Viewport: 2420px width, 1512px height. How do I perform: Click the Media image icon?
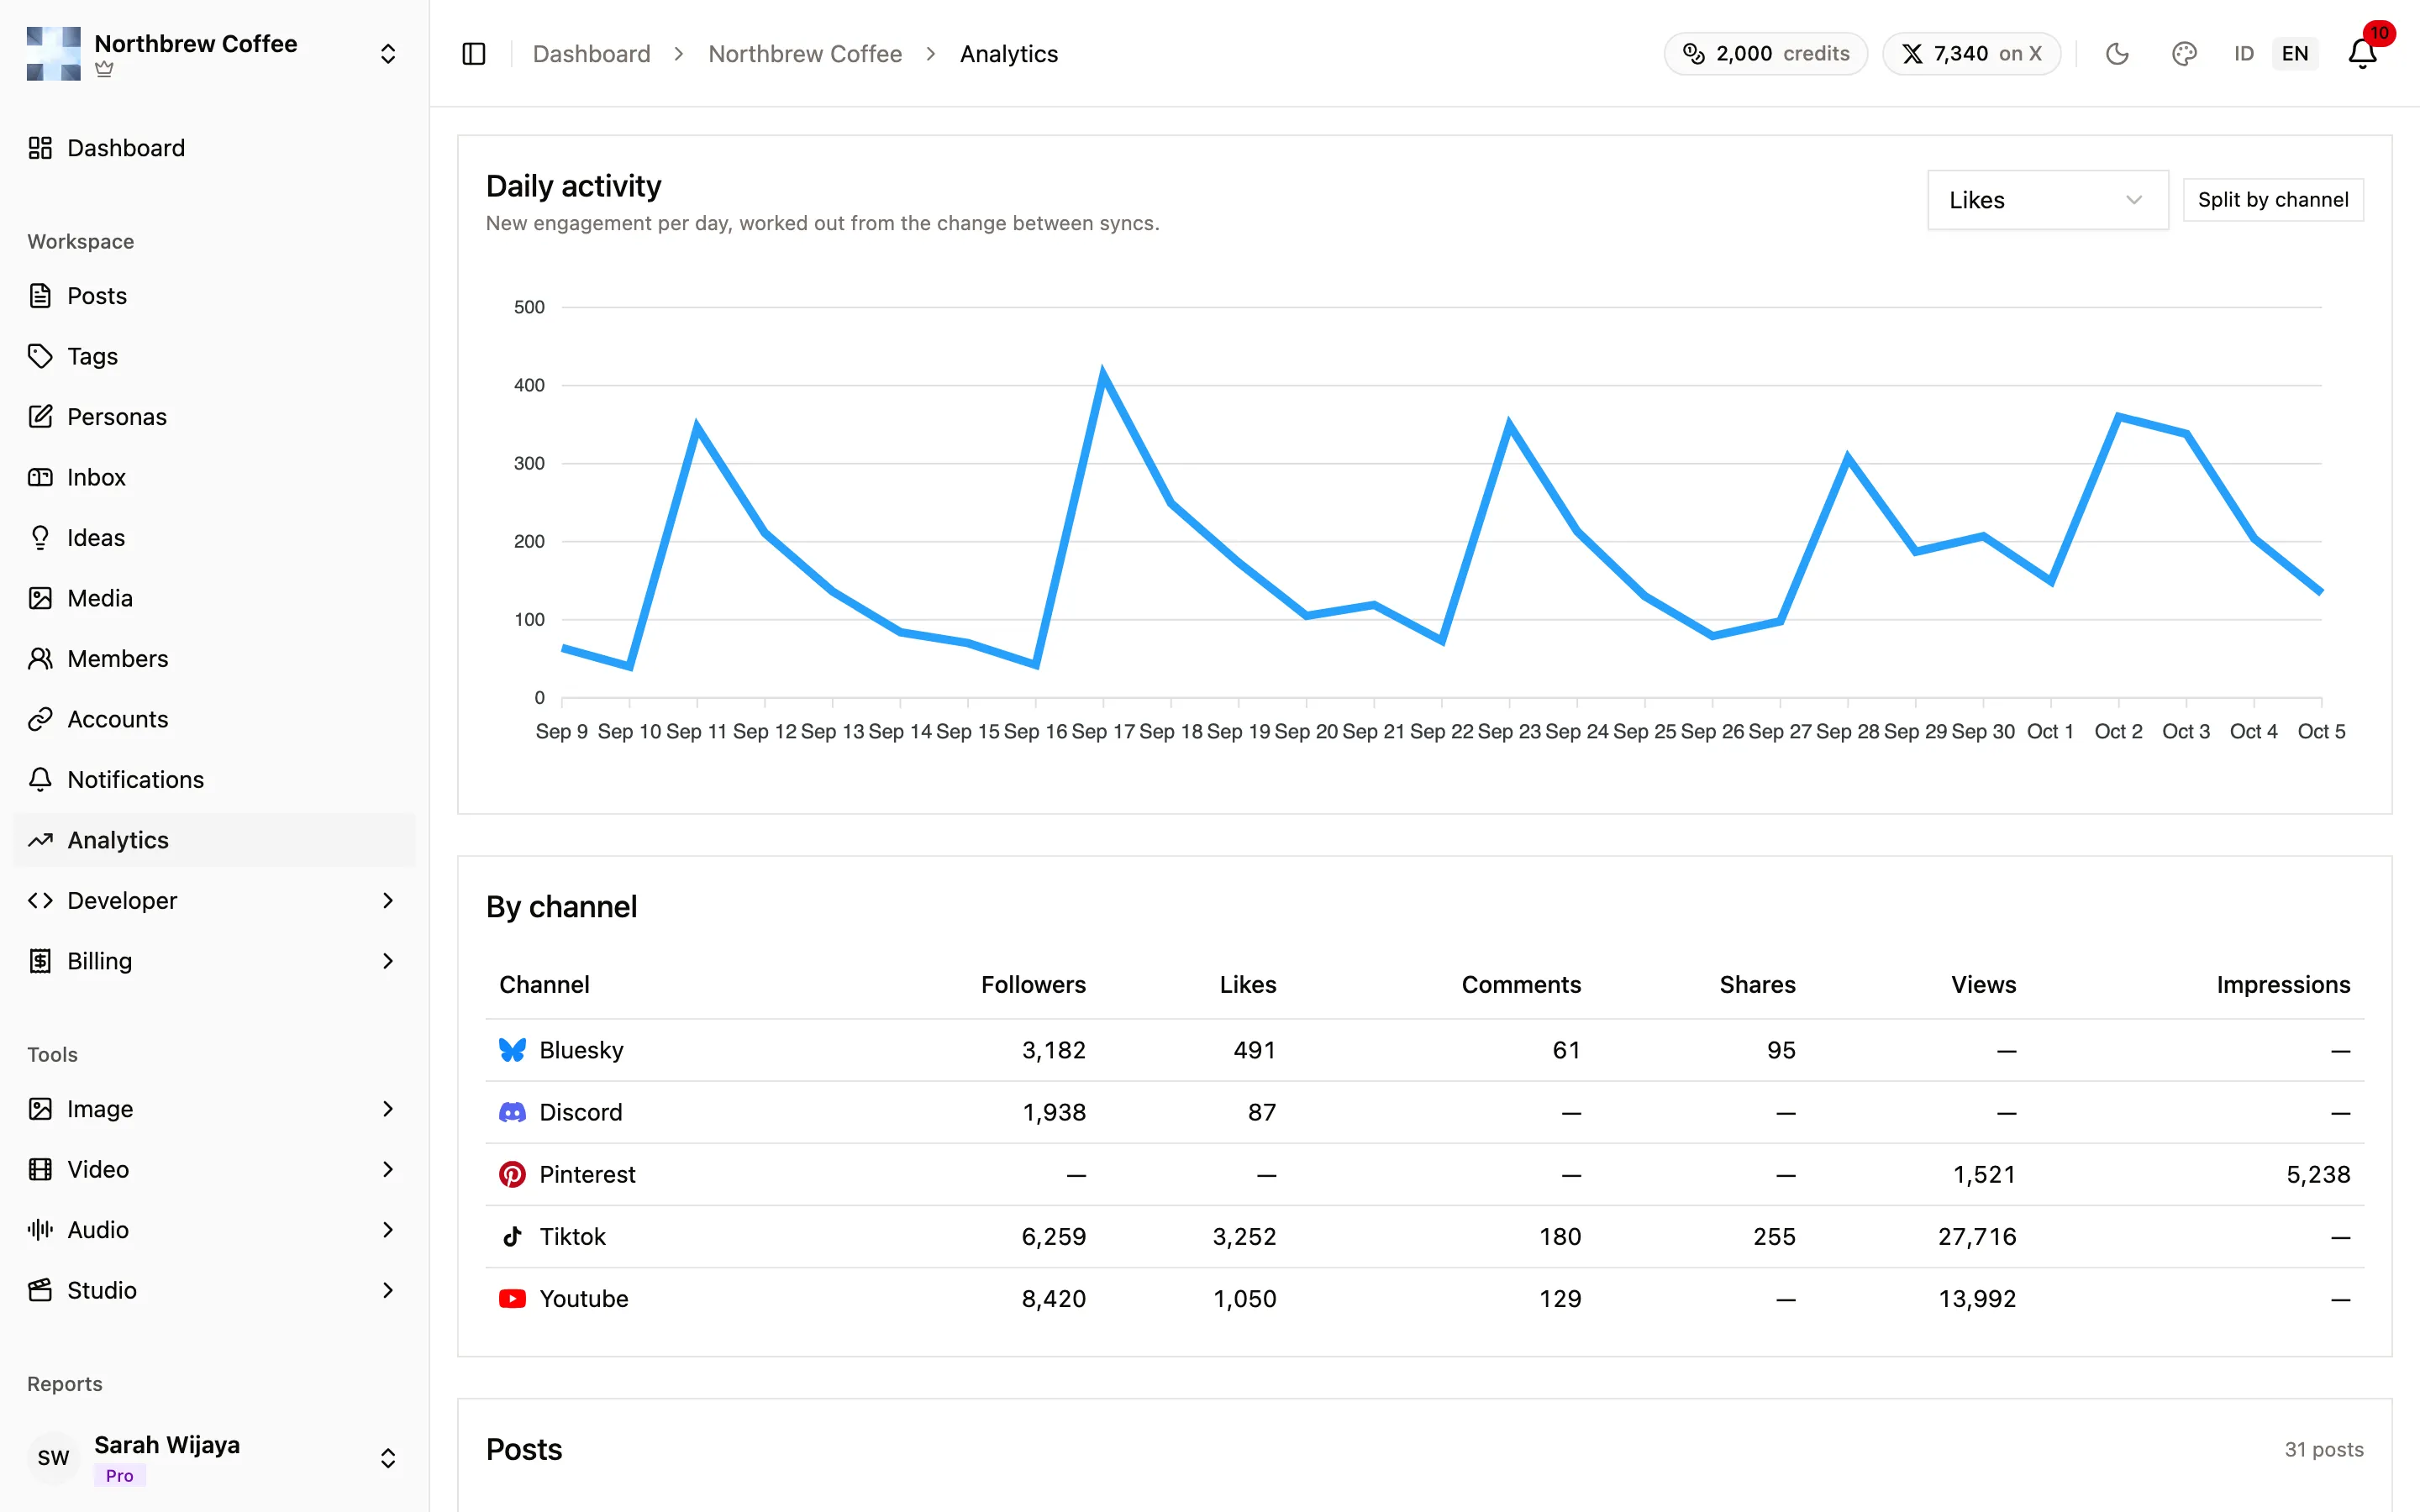point(40,598)
